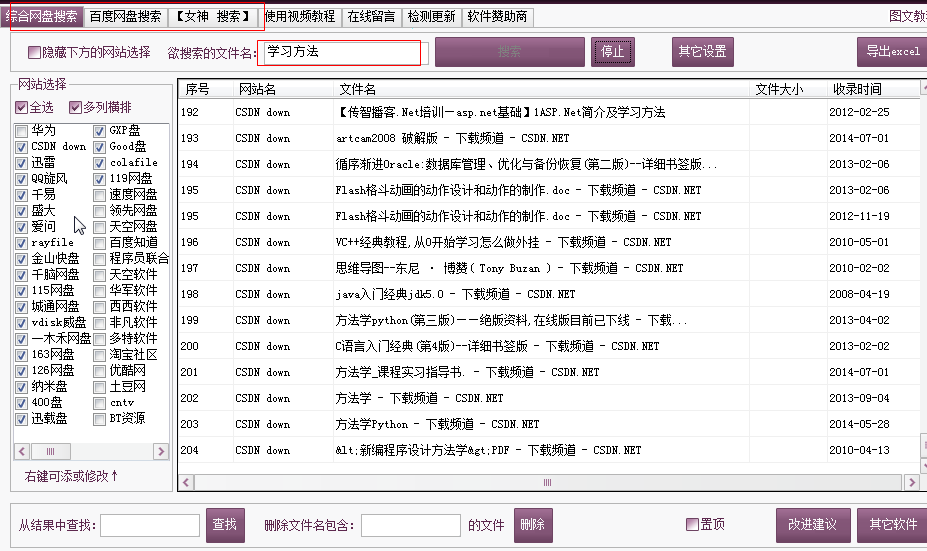Click the 查找 button
This screenshot has height=551, width=927.
pyautogui.click(x=225, y=525)
